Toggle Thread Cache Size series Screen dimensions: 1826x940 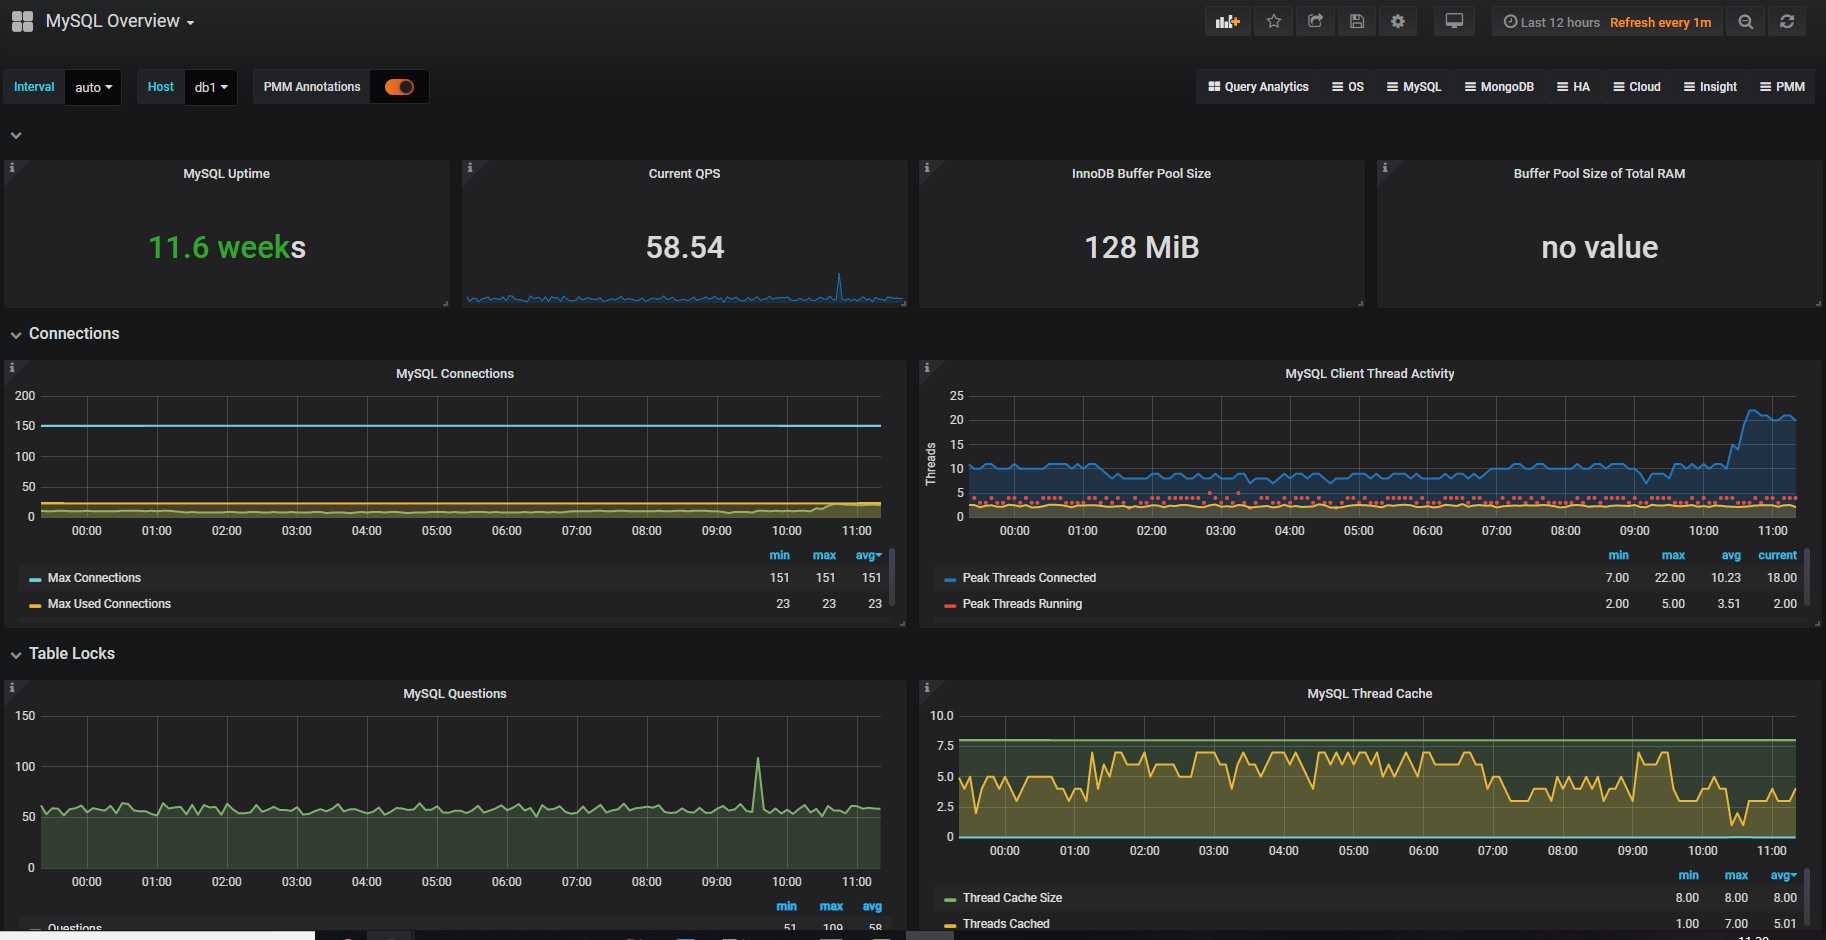[x=1012, y=898]
